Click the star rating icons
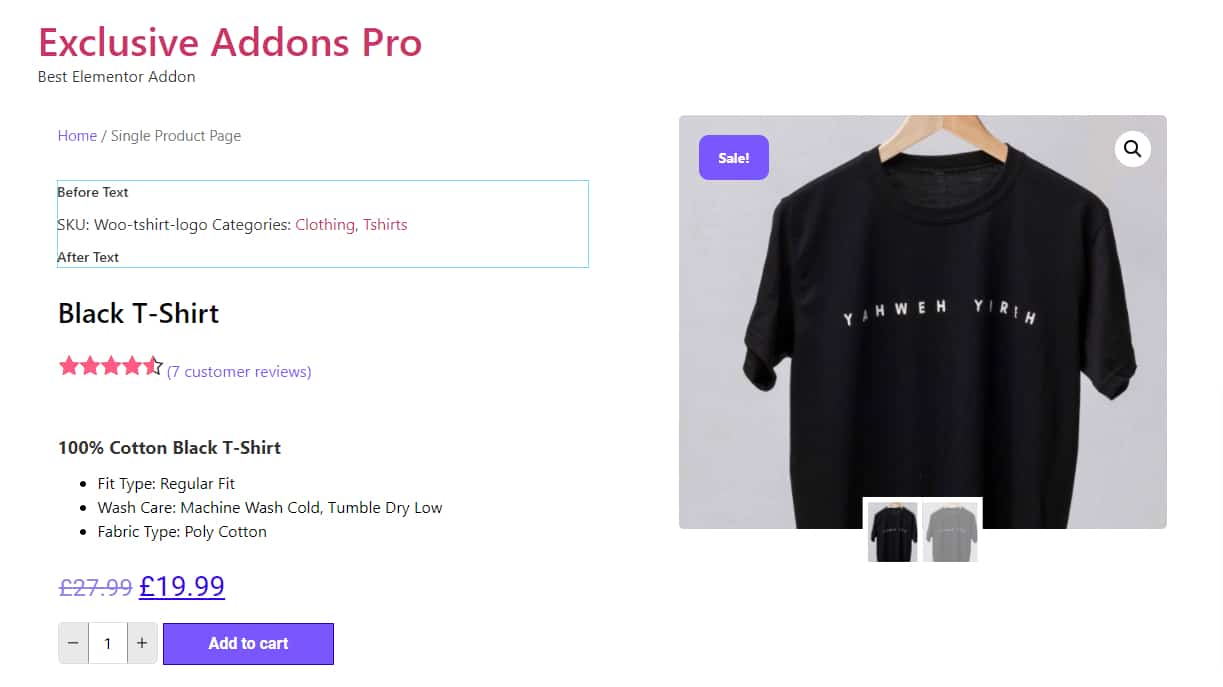 111,366
